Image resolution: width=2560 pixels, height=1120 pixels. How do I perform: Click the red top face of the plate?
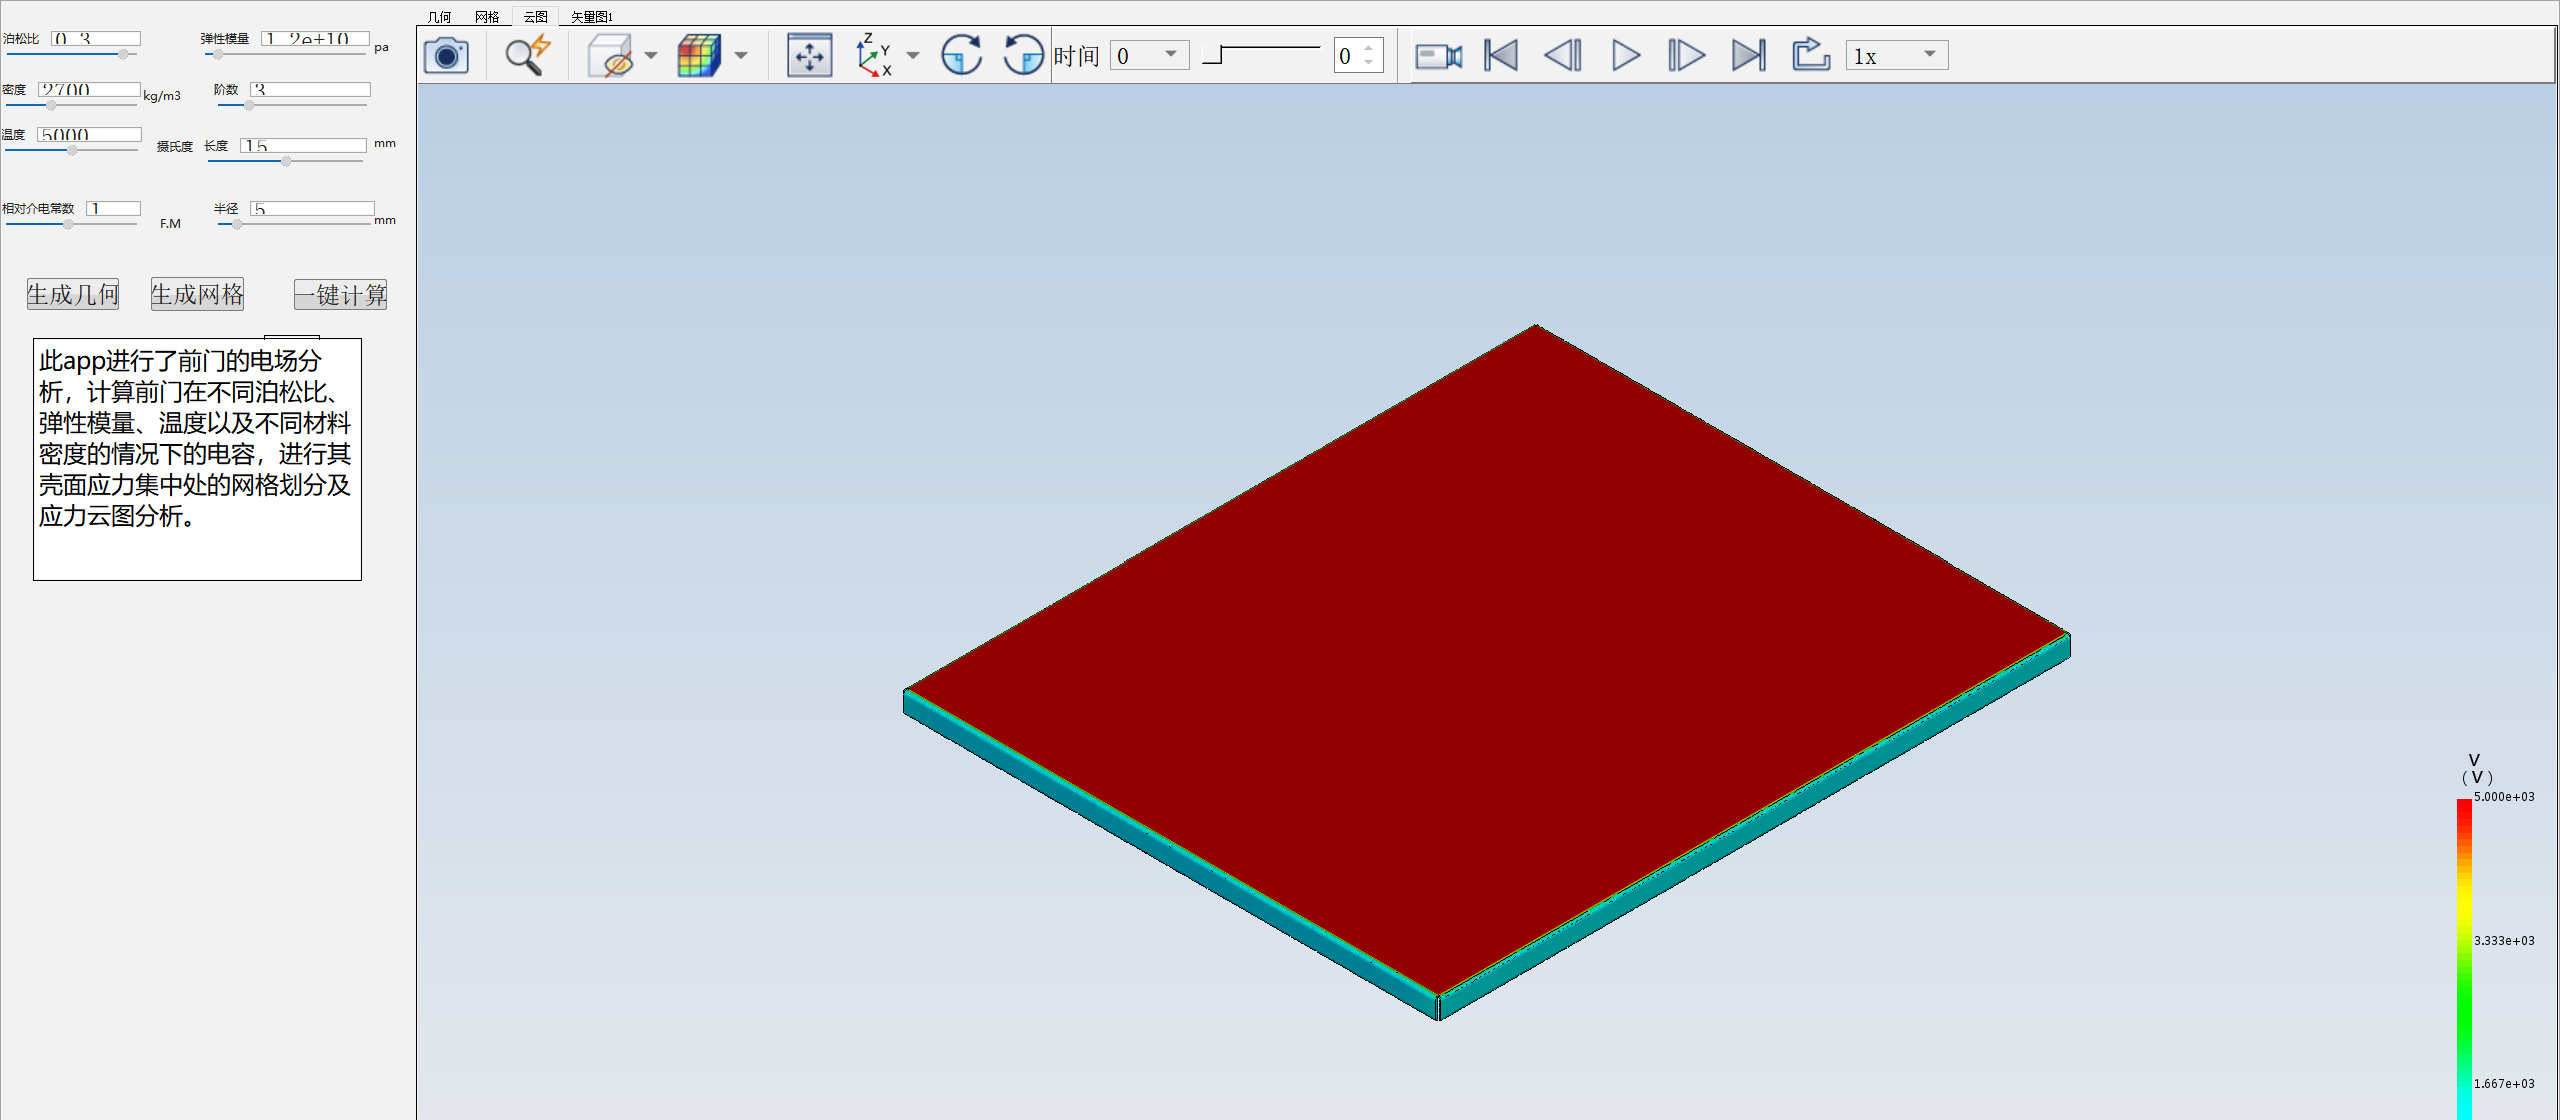coord(1486,660)
